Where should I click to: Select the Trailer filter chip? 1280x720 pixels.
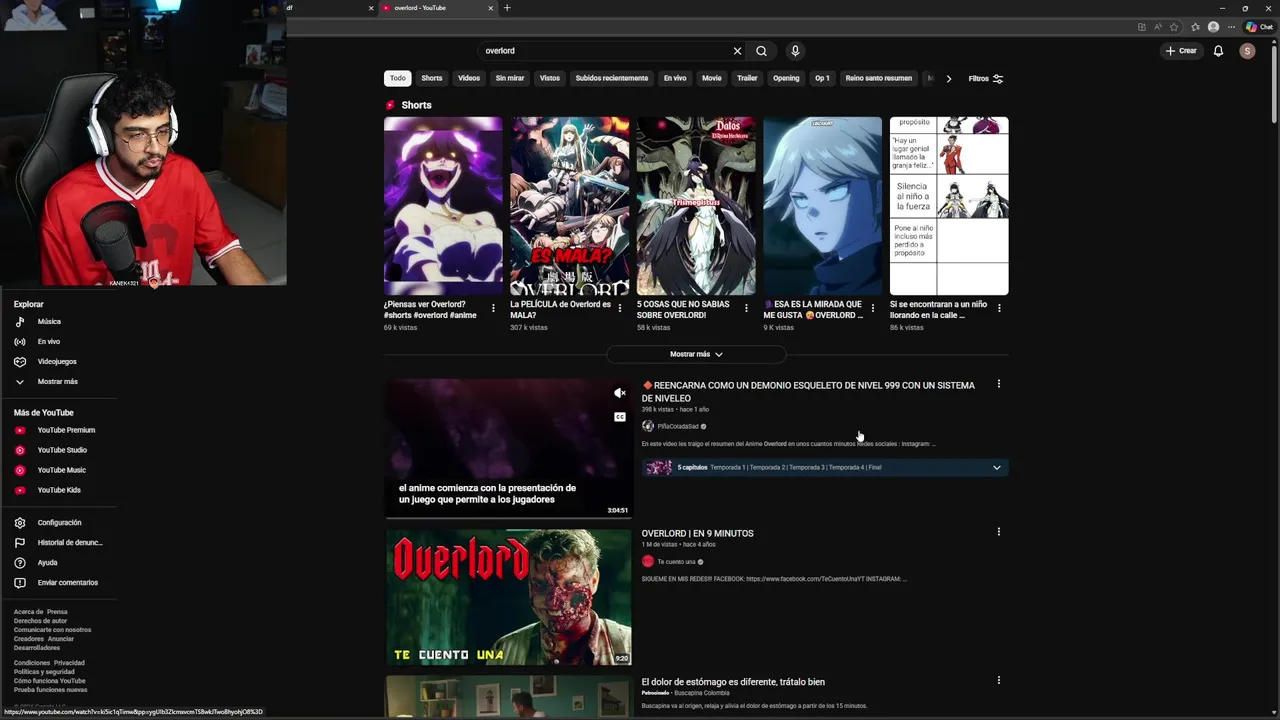(747, 78)
